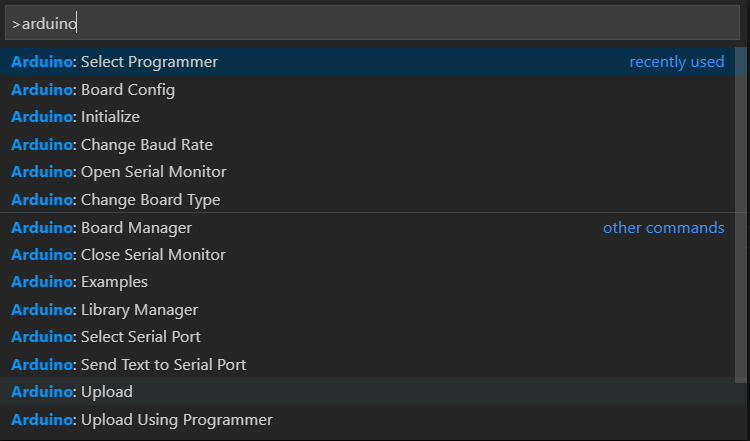This screenshot has height=441, width=750.
Task: Click the command list scrollbar thumb
Action: pos(742,200)
